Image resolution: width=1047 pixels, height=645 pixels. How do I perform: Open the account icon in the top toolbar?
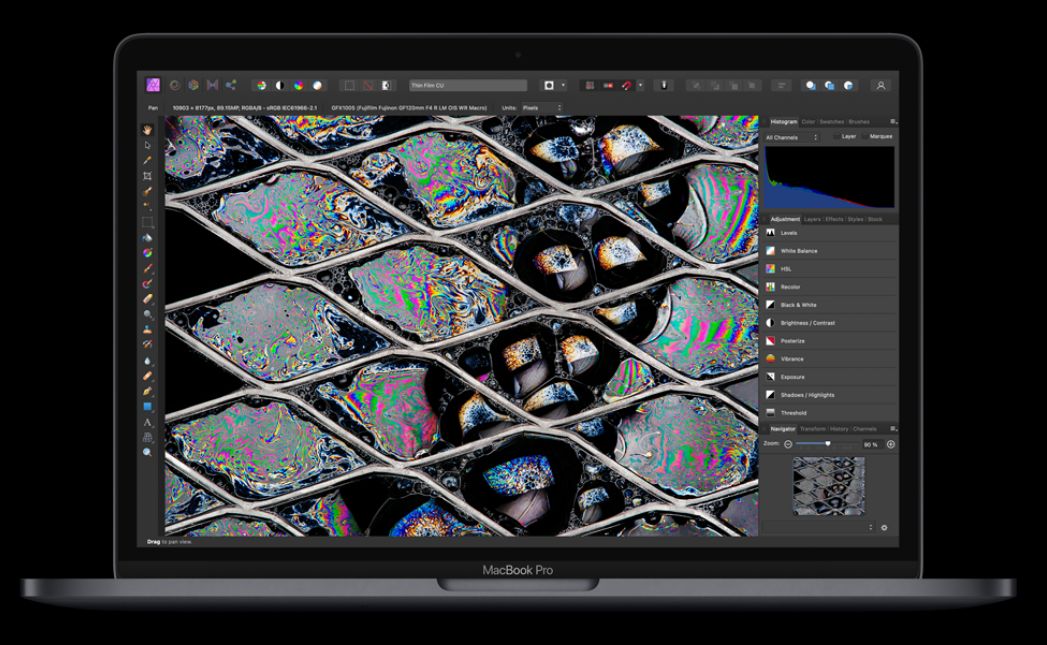click(x=880, y=86)
